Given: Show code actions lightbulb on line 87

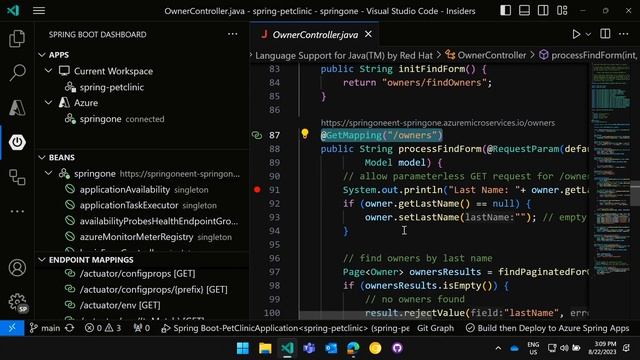Looking at the screenshot, I should (305, 133).
